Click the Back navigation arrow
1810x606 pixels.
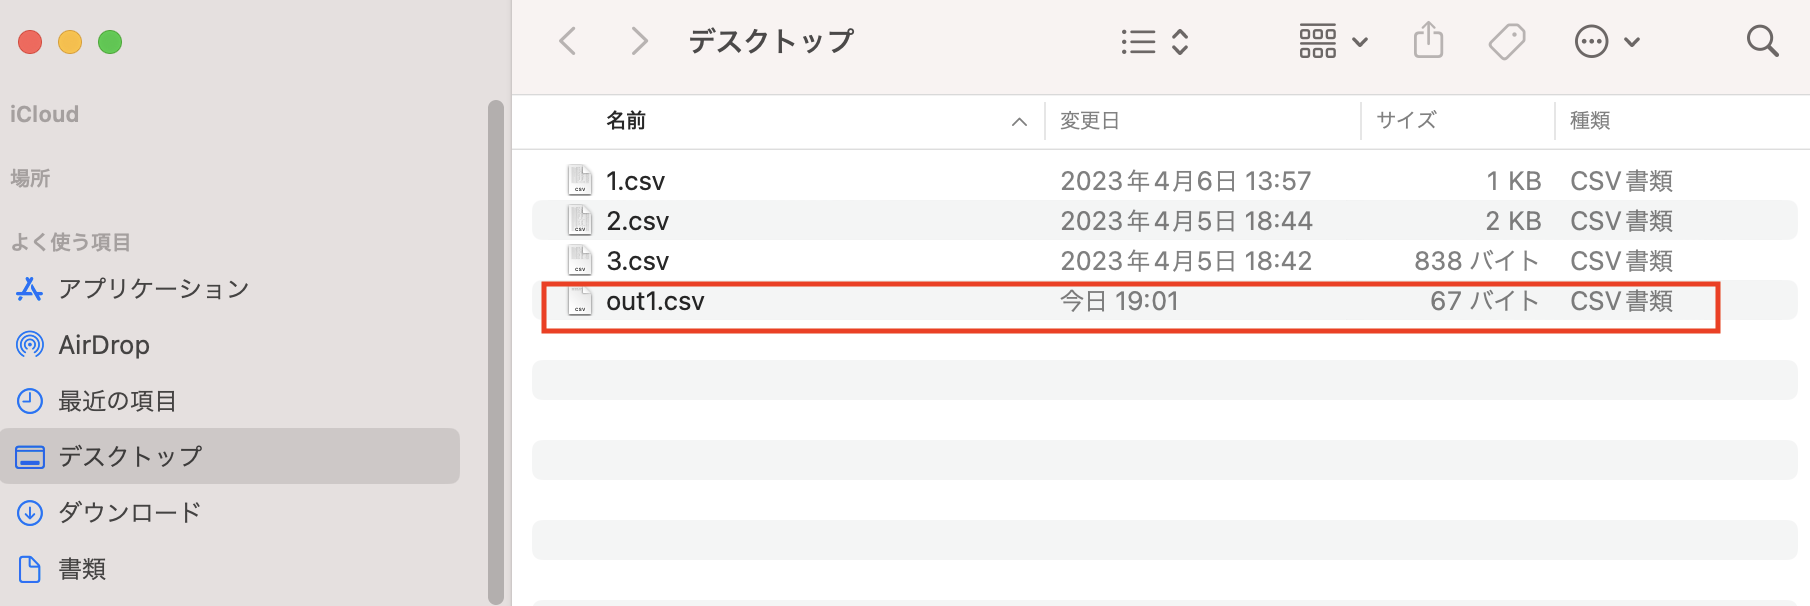tap(568, 41)
